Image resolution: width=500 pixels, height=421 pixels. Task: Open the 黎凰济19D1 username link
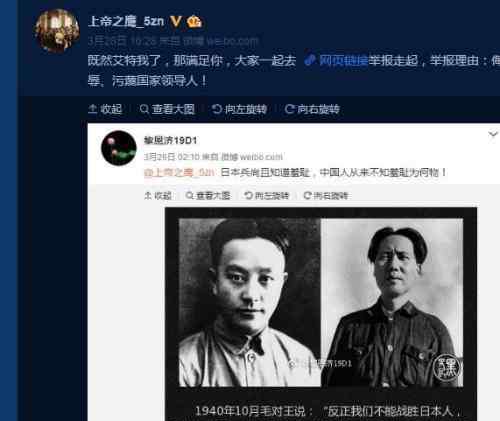(x=170, y=140)
